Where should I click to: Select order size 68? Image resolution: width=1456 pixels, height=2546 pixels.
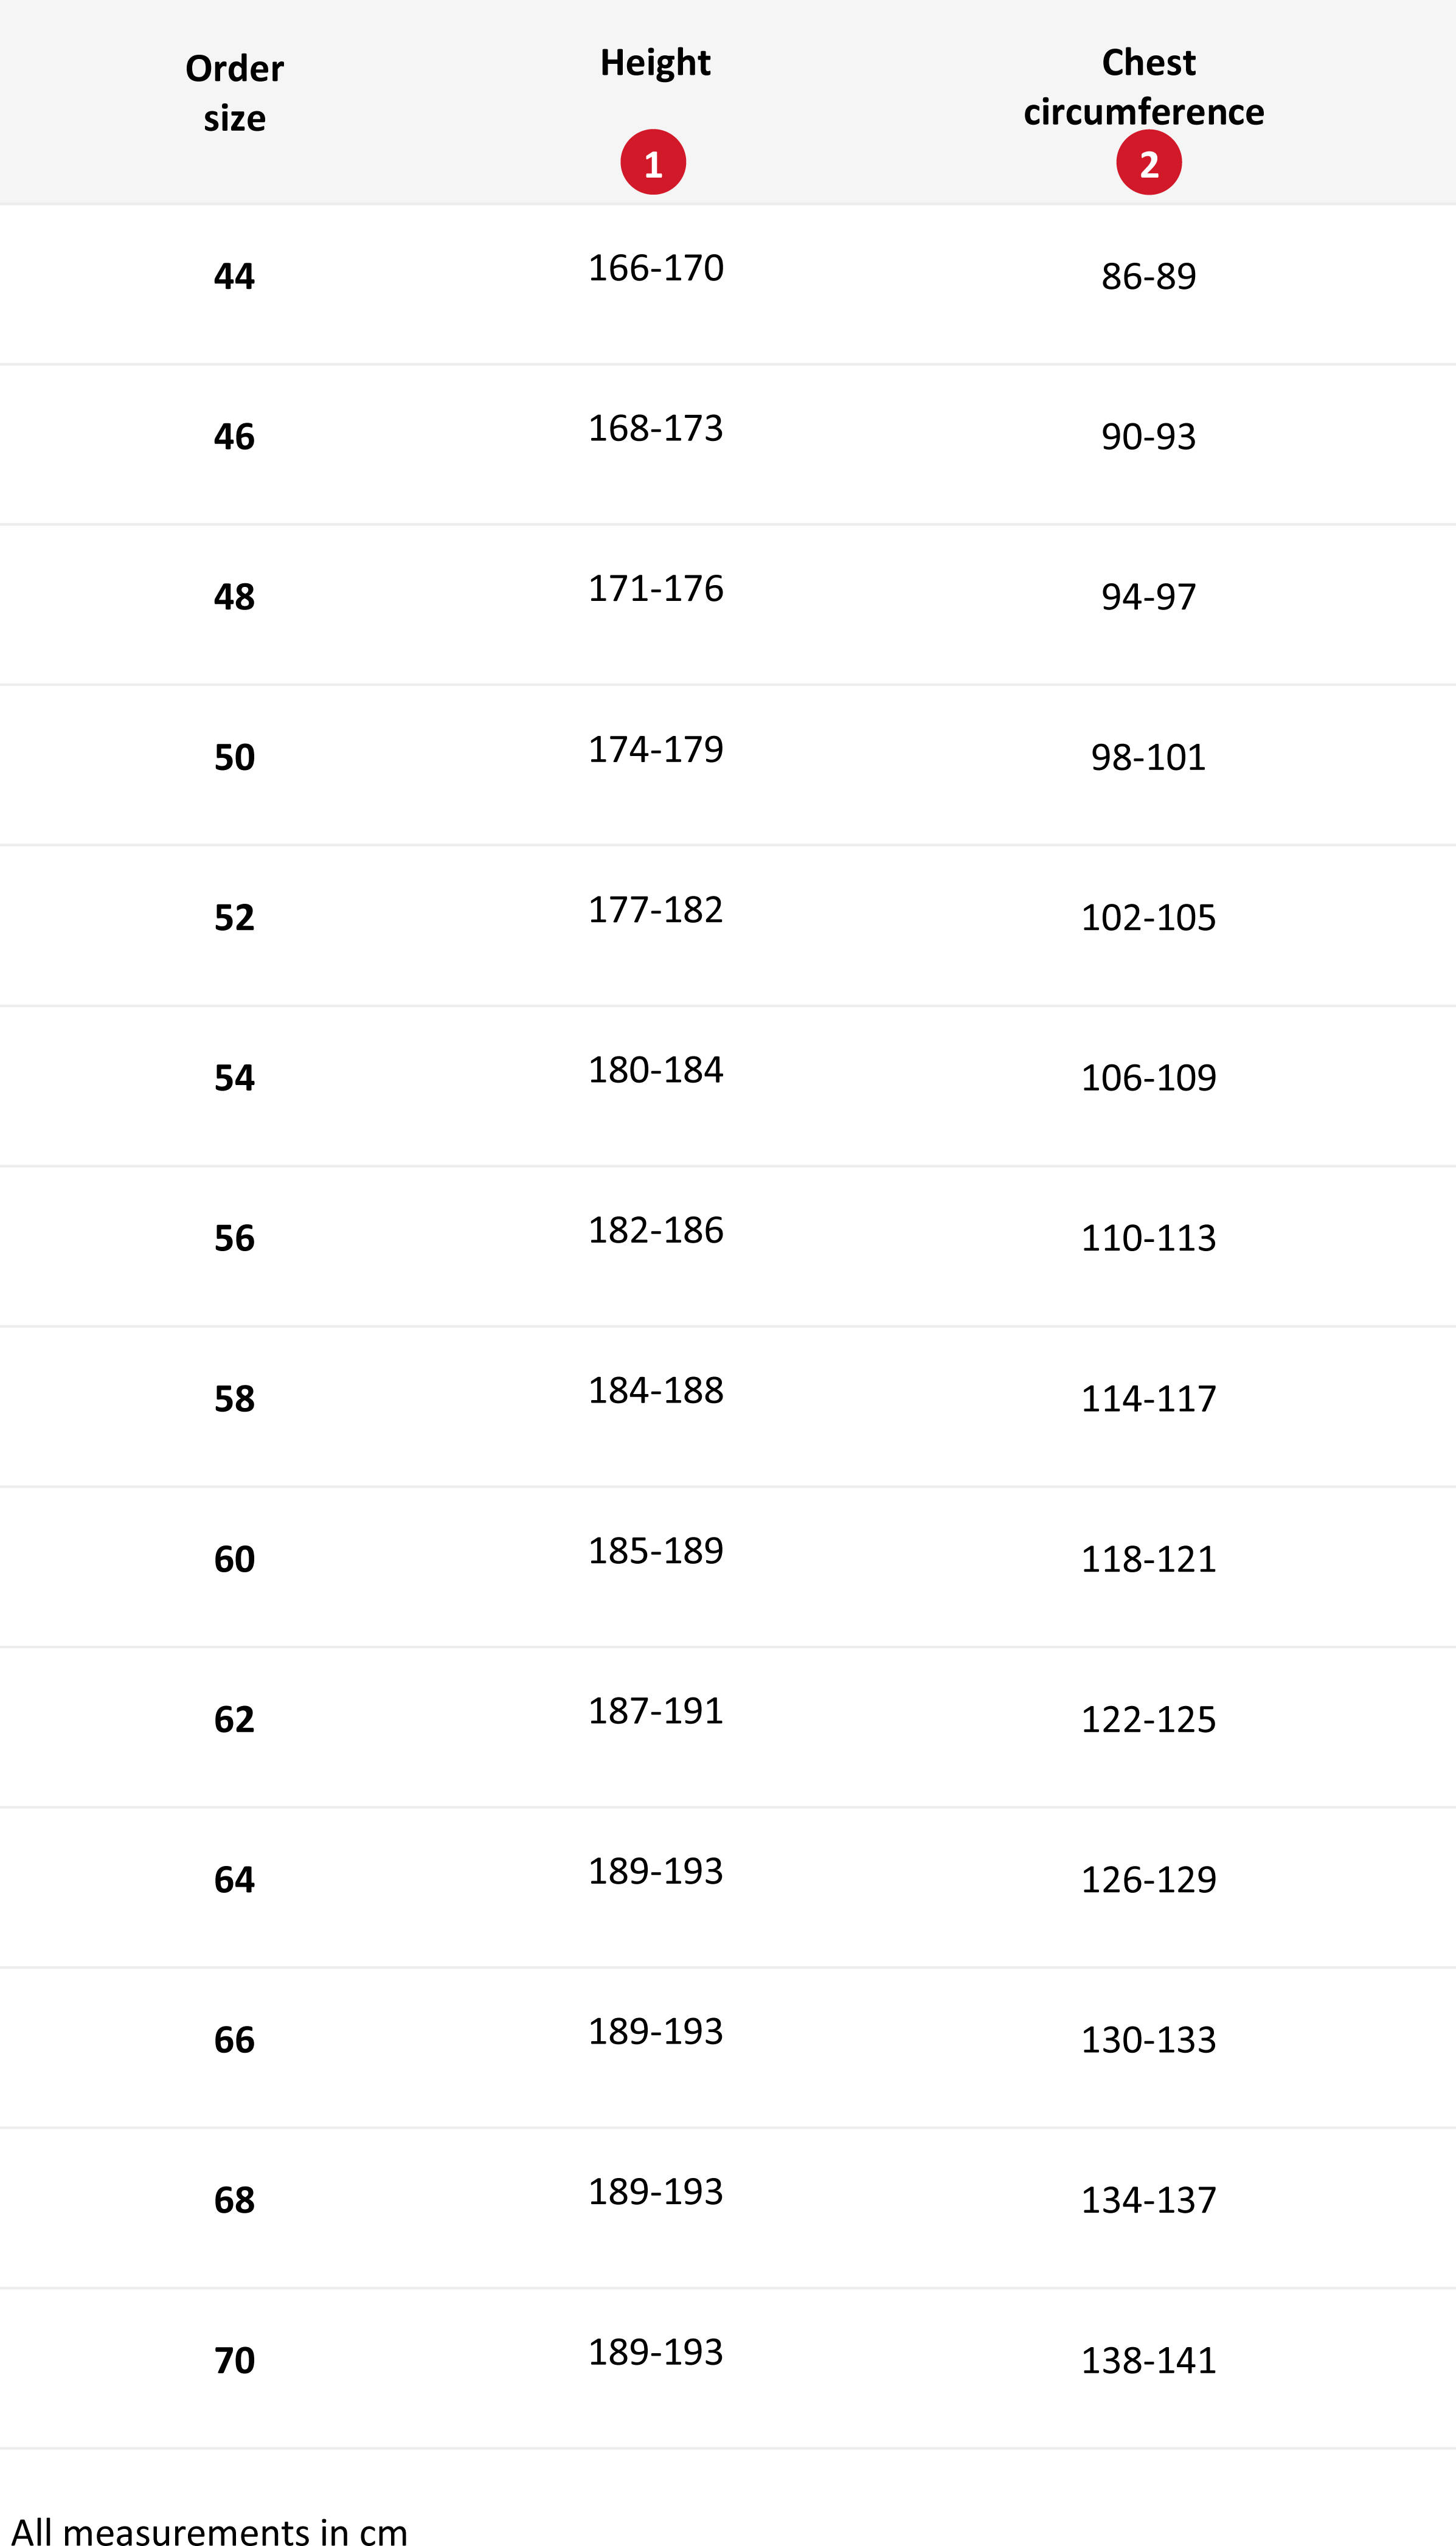[x=235, y=2200]
